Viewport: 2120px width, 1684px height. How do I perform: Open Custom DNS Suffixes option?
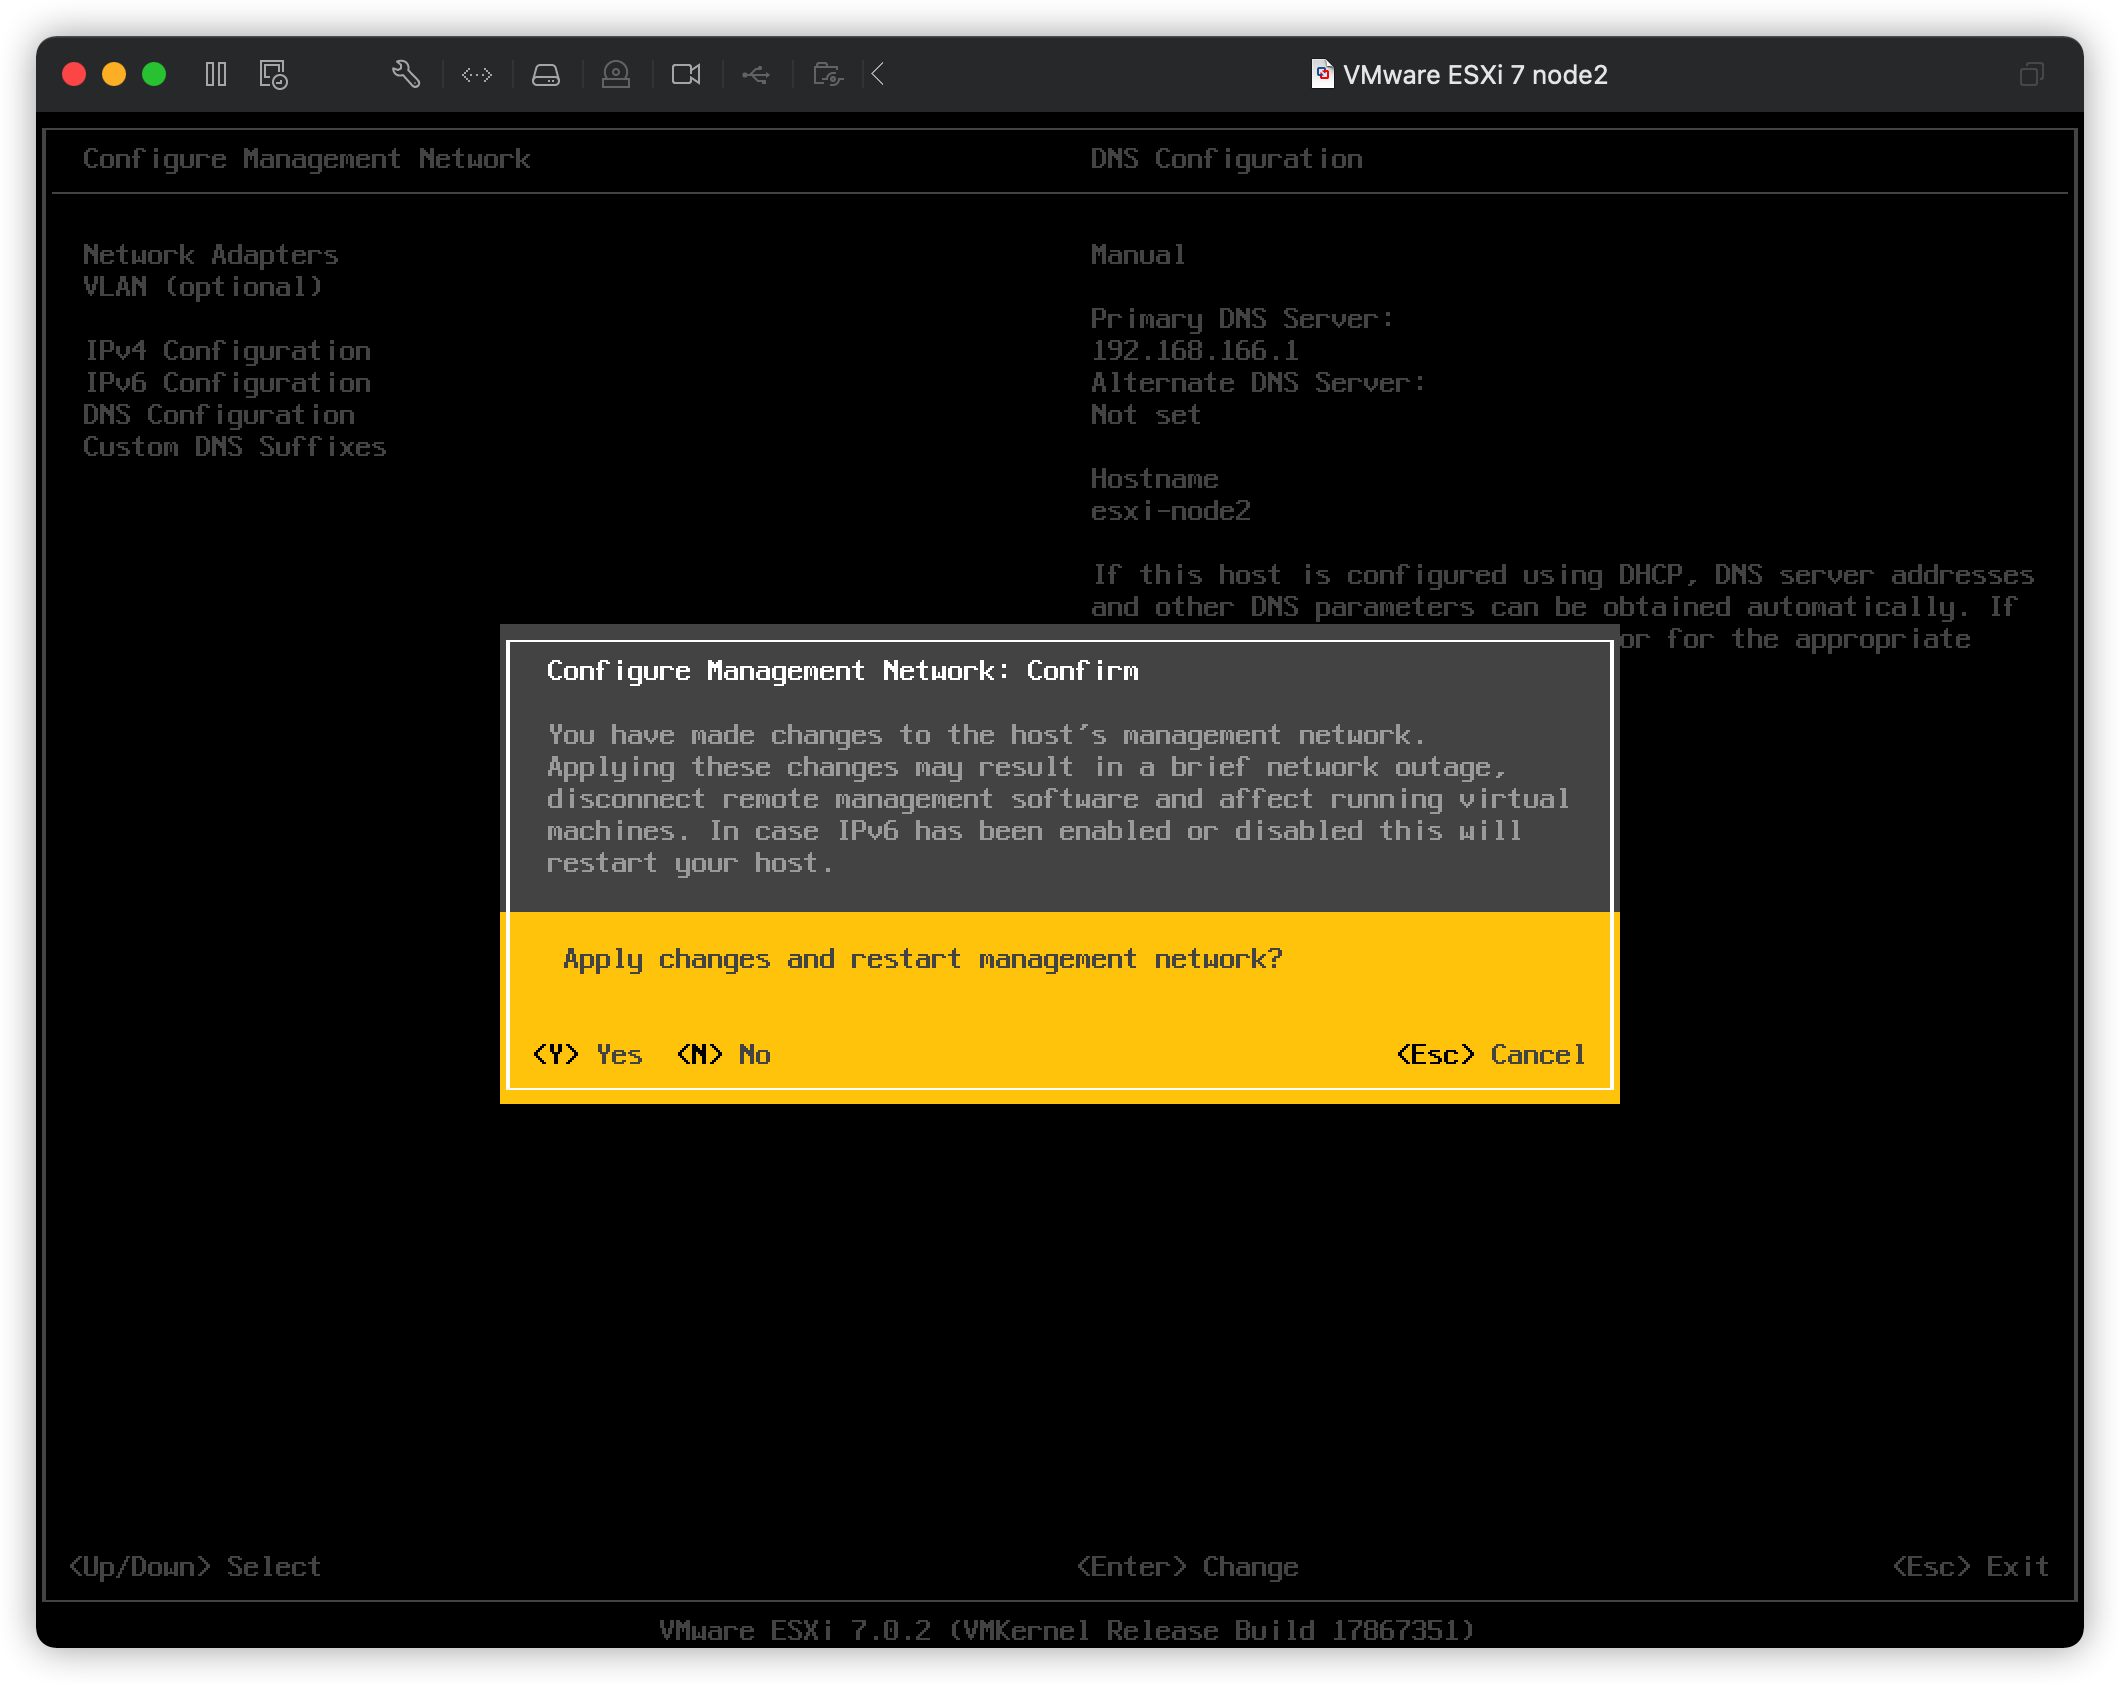[x=235, y=447]
